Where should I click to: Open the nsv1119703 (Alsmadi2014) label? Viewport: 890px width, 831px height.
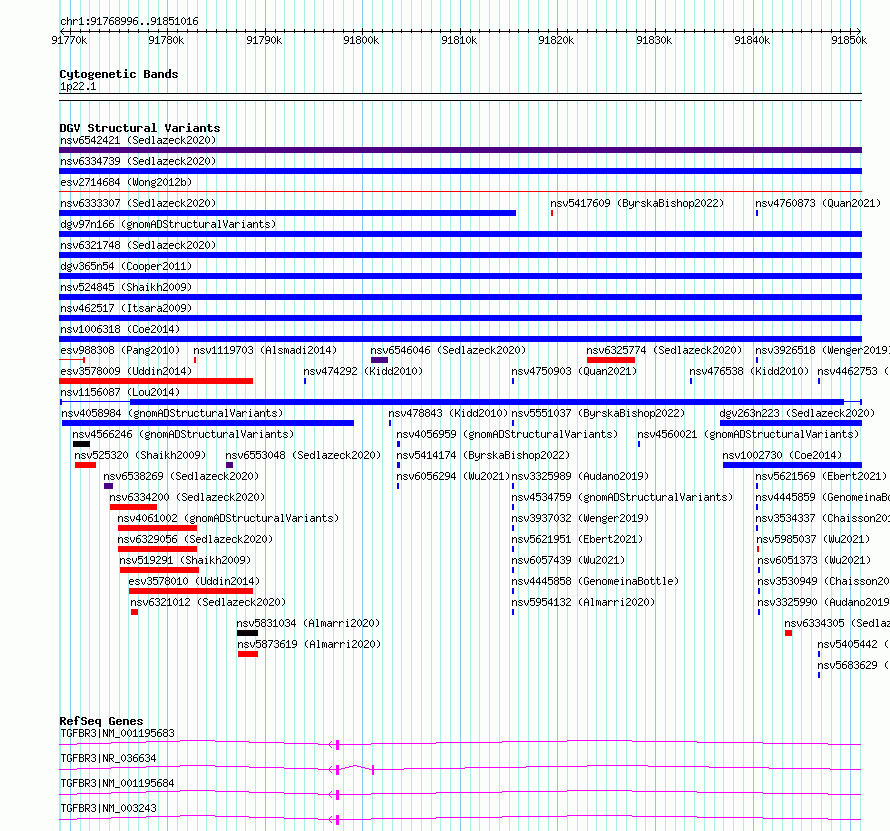click(x=265, y=350)
